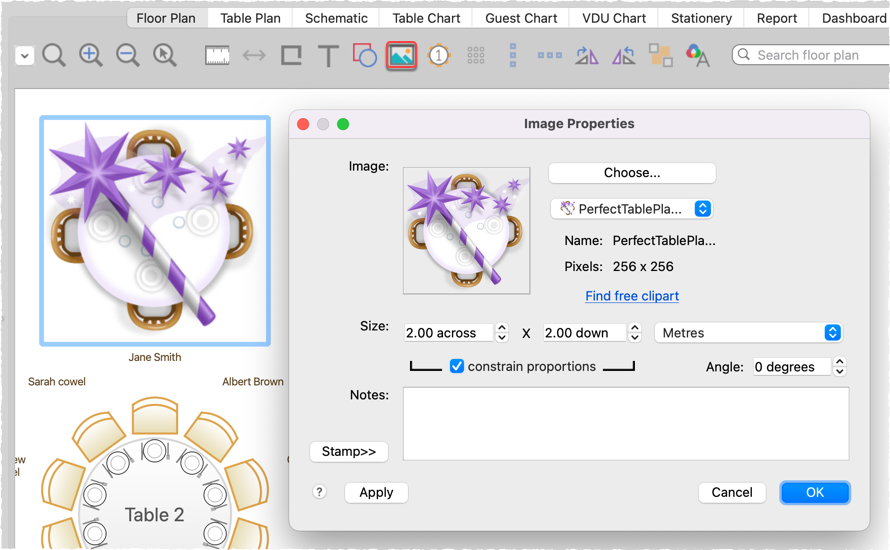
Task: Click the help question mark button
Action: (x=320, y=492)
